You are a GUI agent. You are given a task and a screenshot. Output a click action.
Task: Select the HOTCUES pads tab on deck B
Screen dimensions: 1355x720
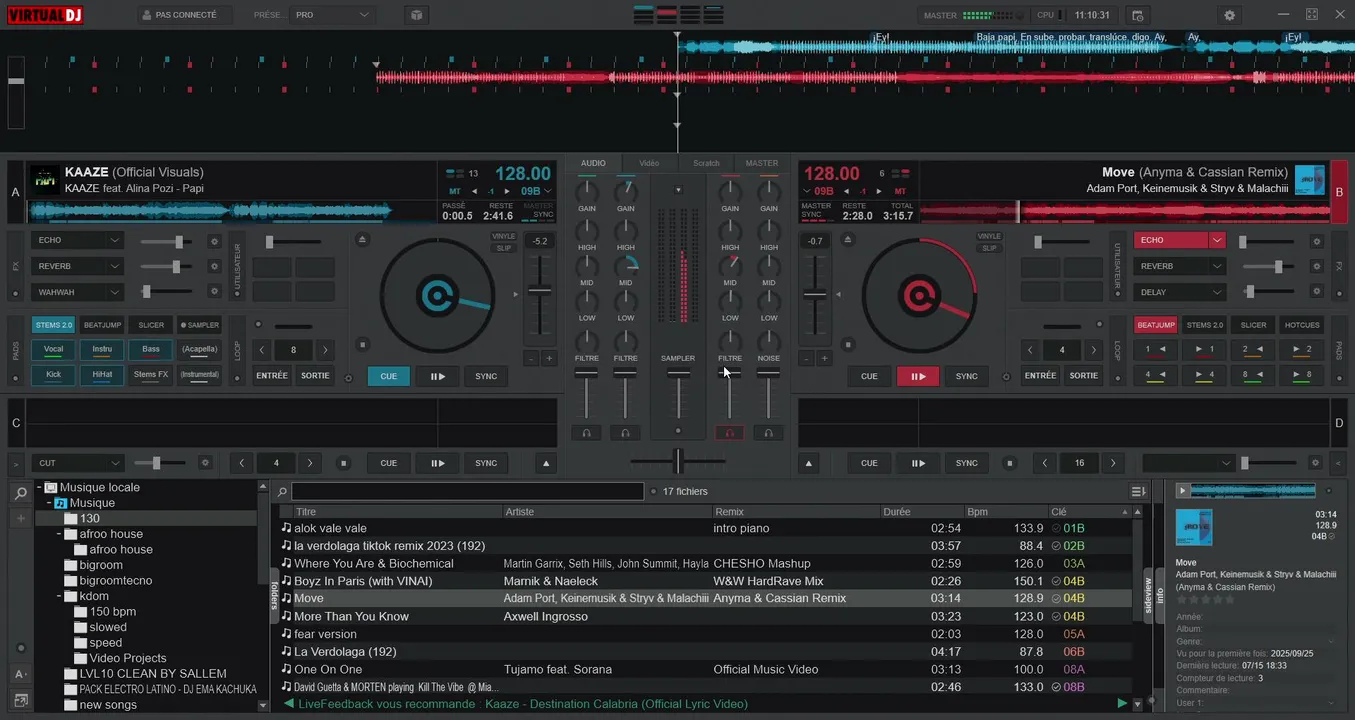(x=1302, y=325)
